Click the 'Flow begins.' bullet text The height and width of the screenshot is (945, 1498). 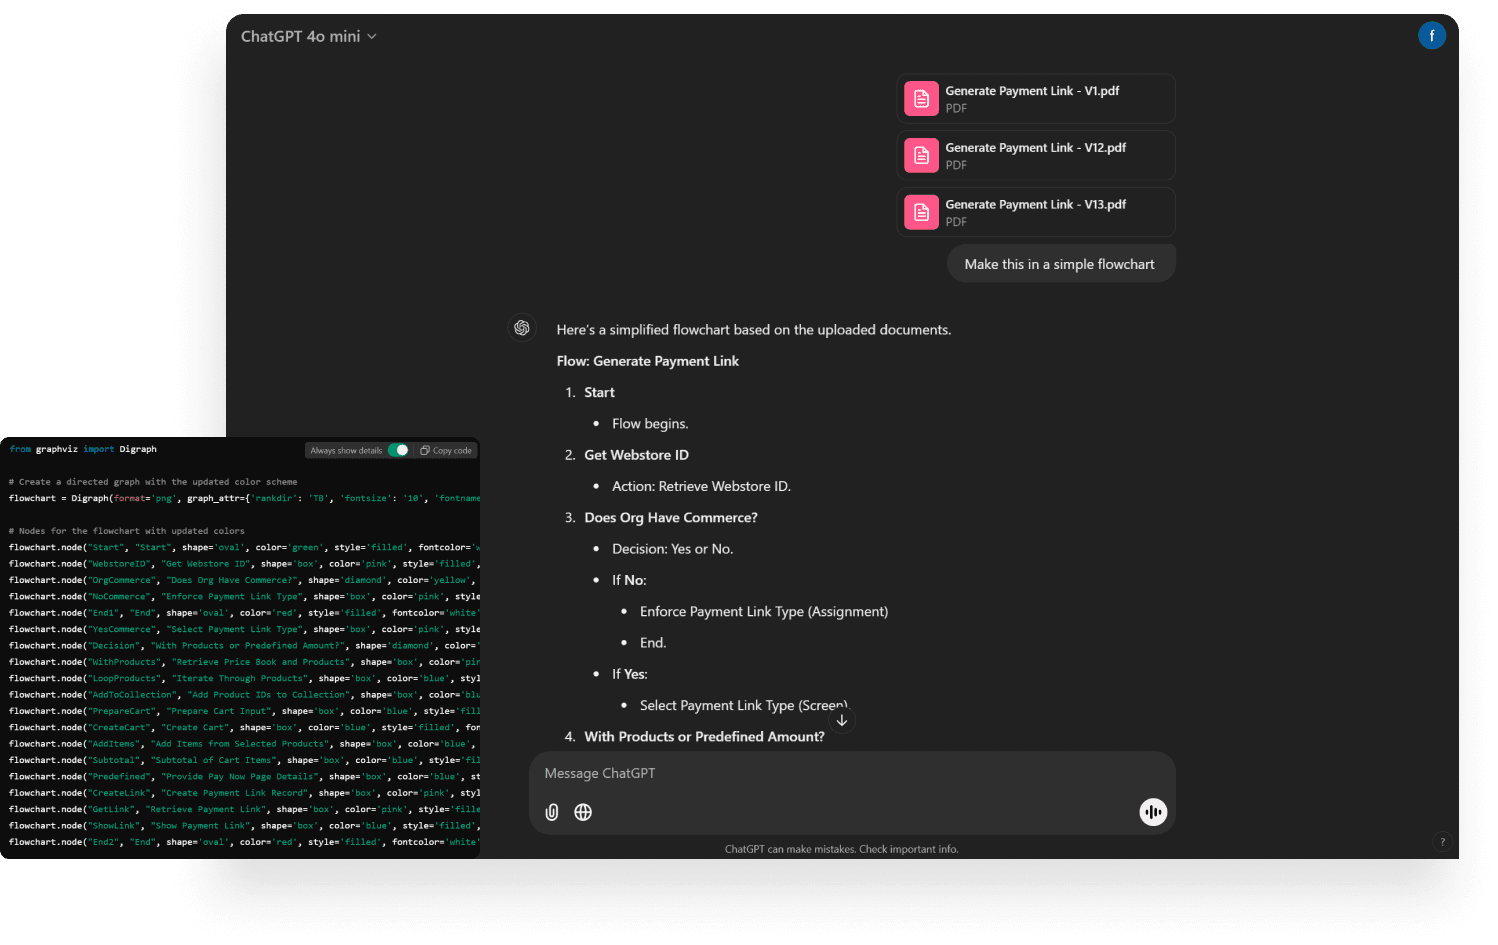pos(650,424)
